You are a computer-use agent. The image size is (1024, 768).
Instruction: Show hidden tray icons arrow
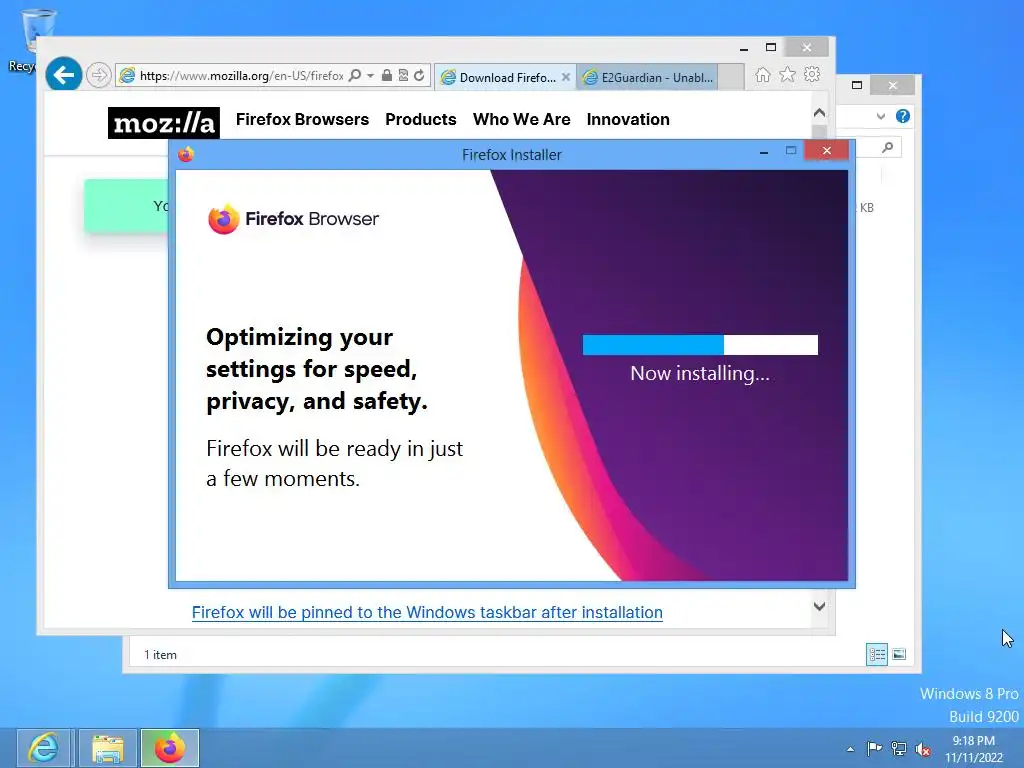850,749
